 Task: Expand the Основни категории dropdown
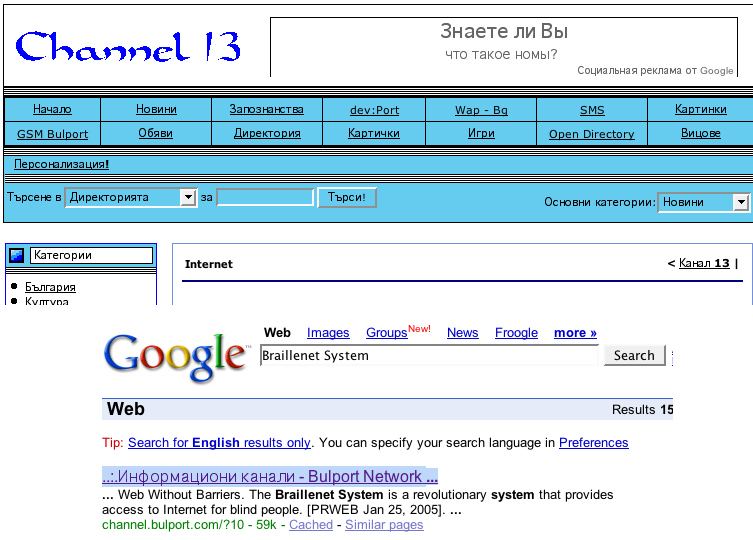pyautogui.click(x=703, y=202)
